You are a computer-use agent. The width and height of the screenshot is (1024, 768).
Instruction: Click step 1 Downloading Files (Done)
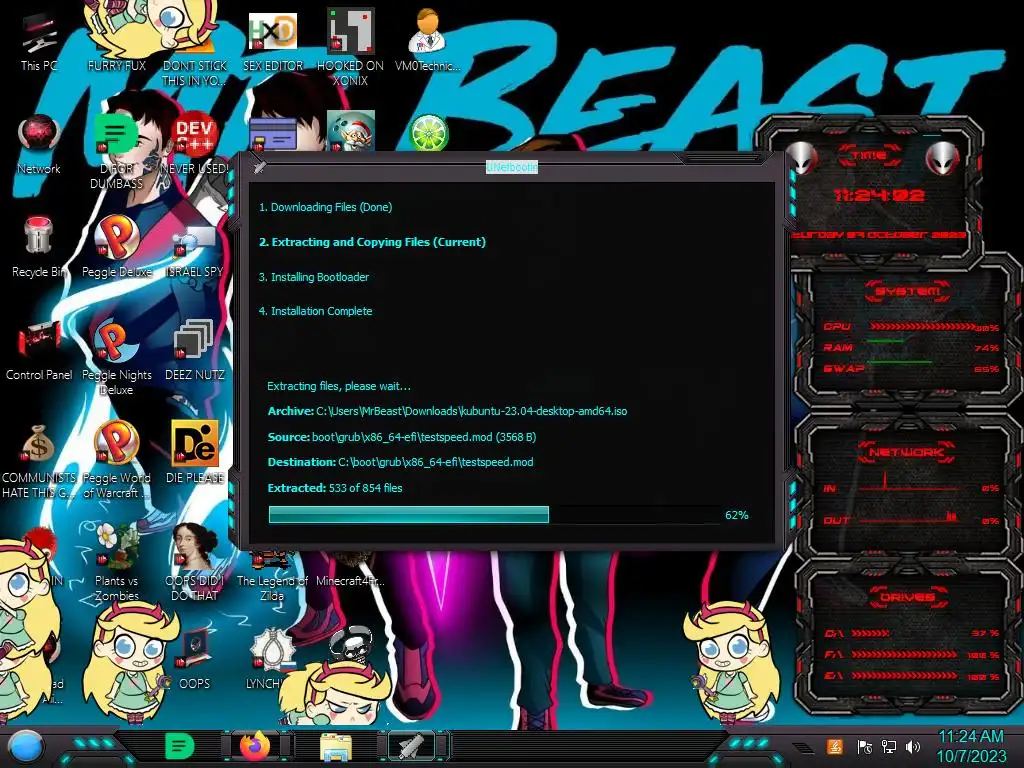325,207
